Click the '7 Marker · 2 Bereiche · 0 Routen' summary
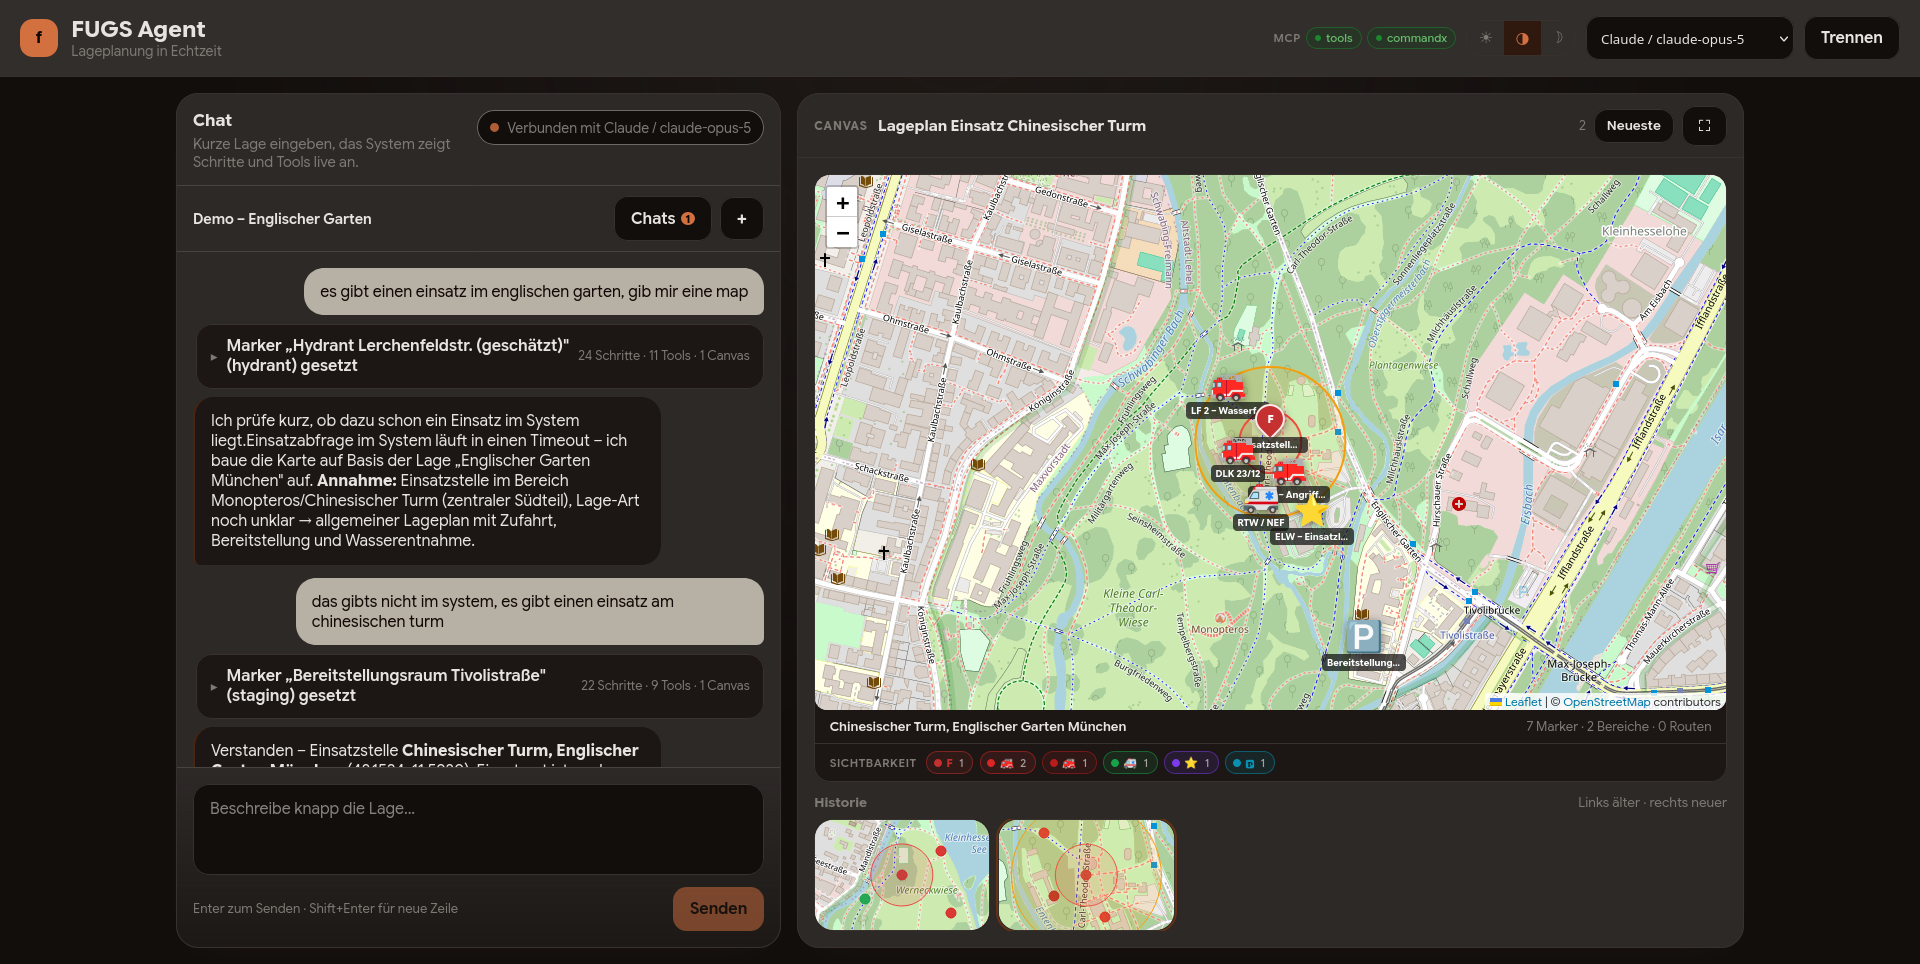 tap(1619, 727)
